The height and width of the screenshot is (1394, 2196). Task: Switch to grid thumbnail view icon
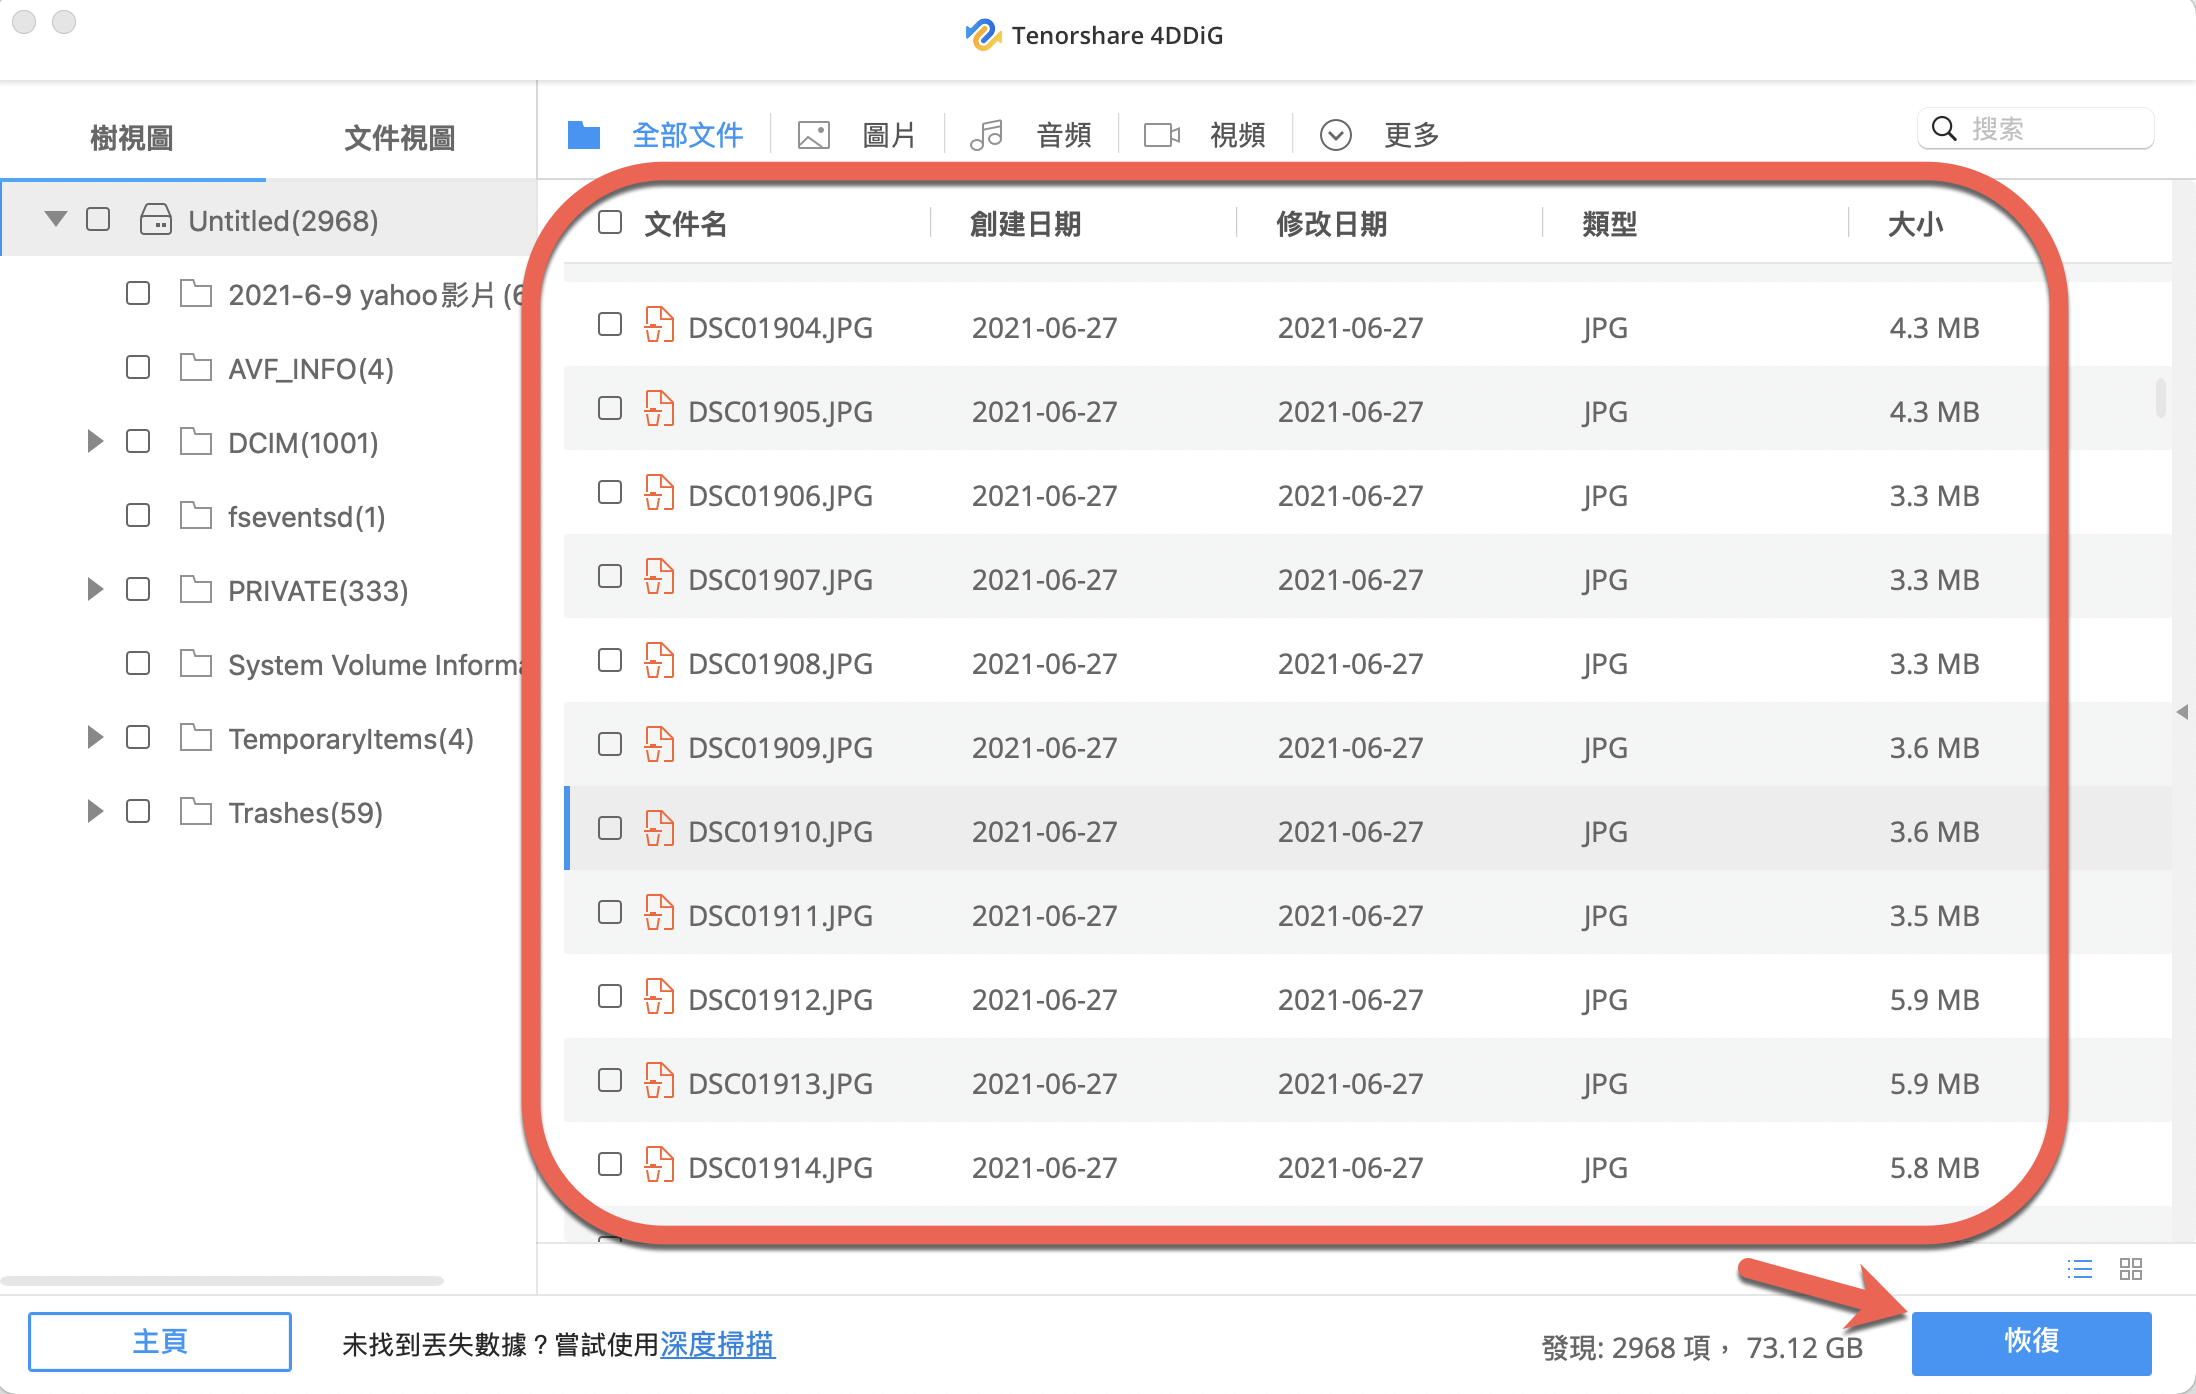[2131, 1269]
